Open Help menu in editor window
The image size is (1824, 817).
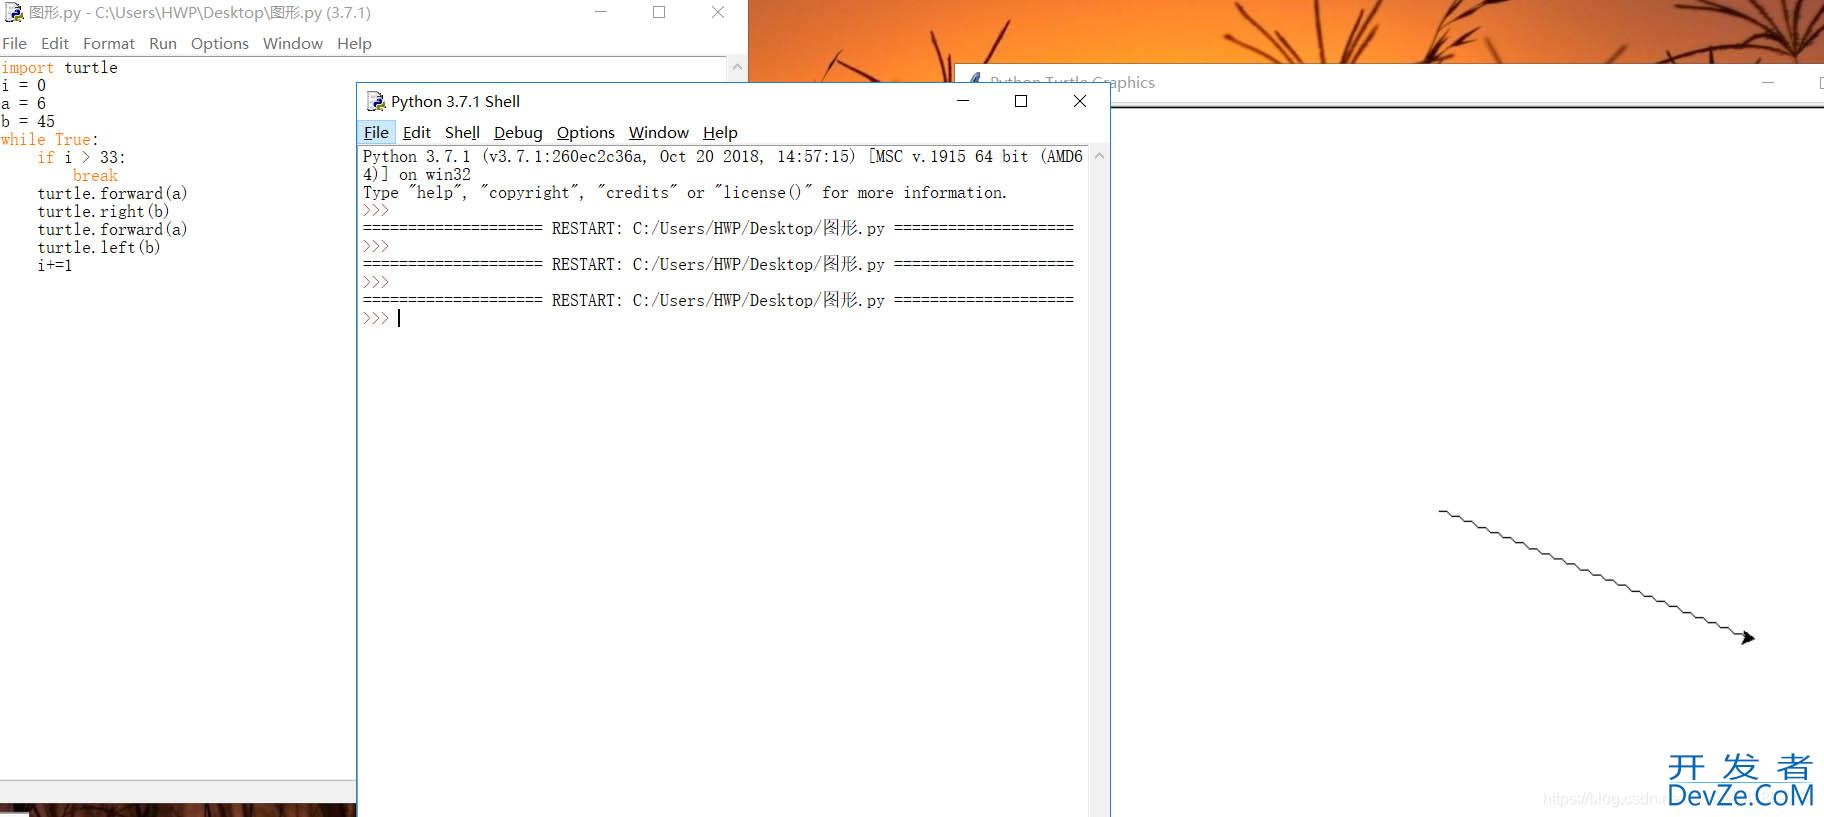point(354,43)
